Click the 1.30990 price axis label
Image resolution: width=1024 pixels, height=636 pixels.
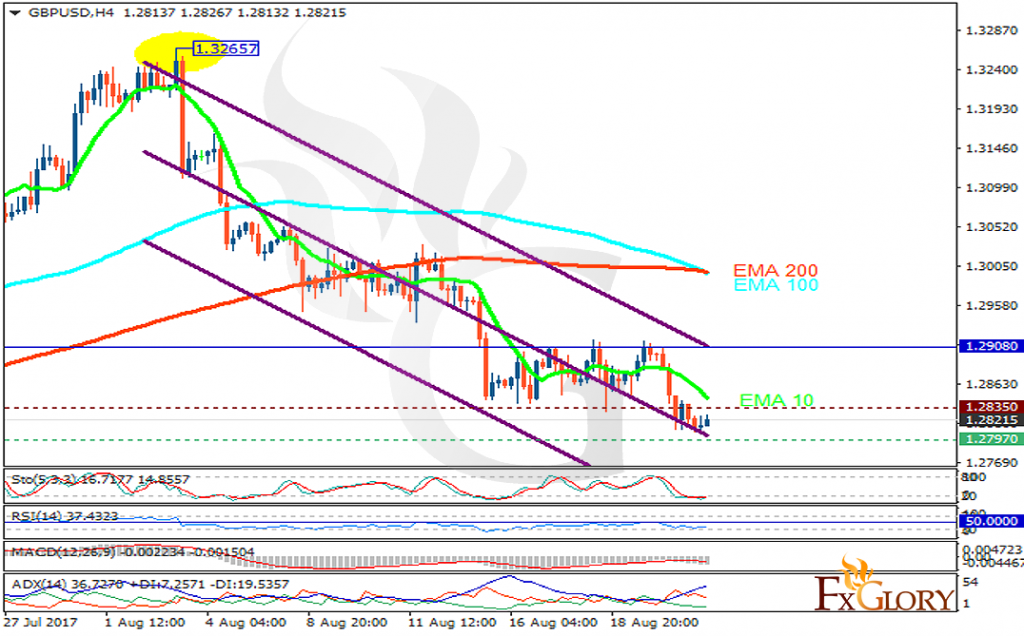click(991, 187)
